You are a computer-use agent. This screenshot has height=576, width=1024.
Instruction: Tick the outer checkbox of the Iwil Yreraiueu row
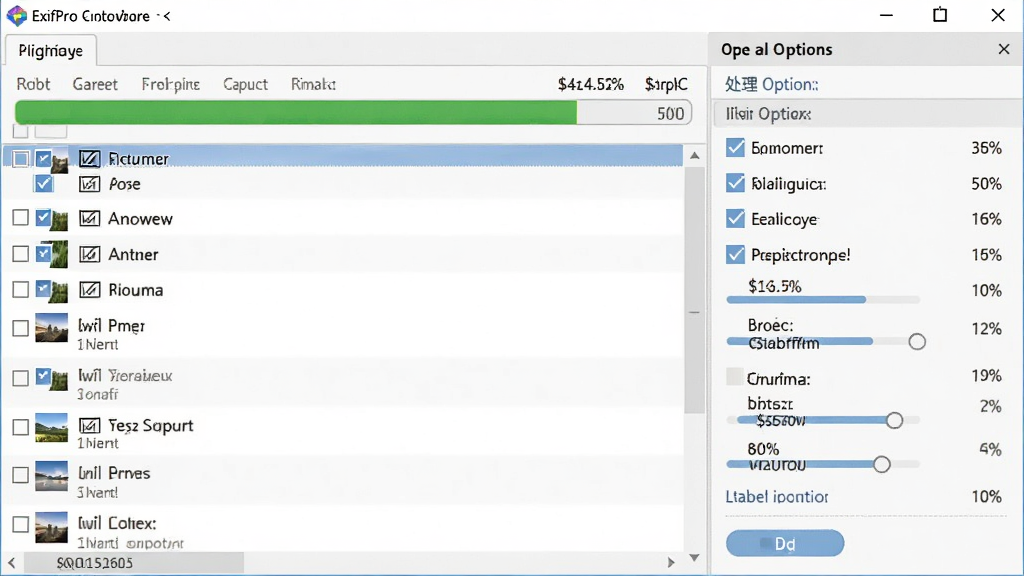(x=20, y=378)
